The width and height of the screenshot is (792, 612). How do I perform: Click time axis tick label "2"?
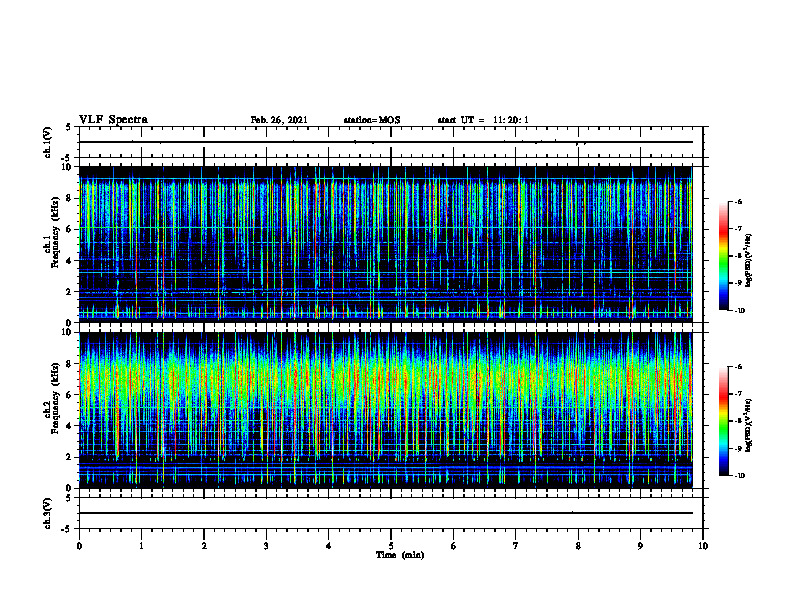tap(204, 546)
